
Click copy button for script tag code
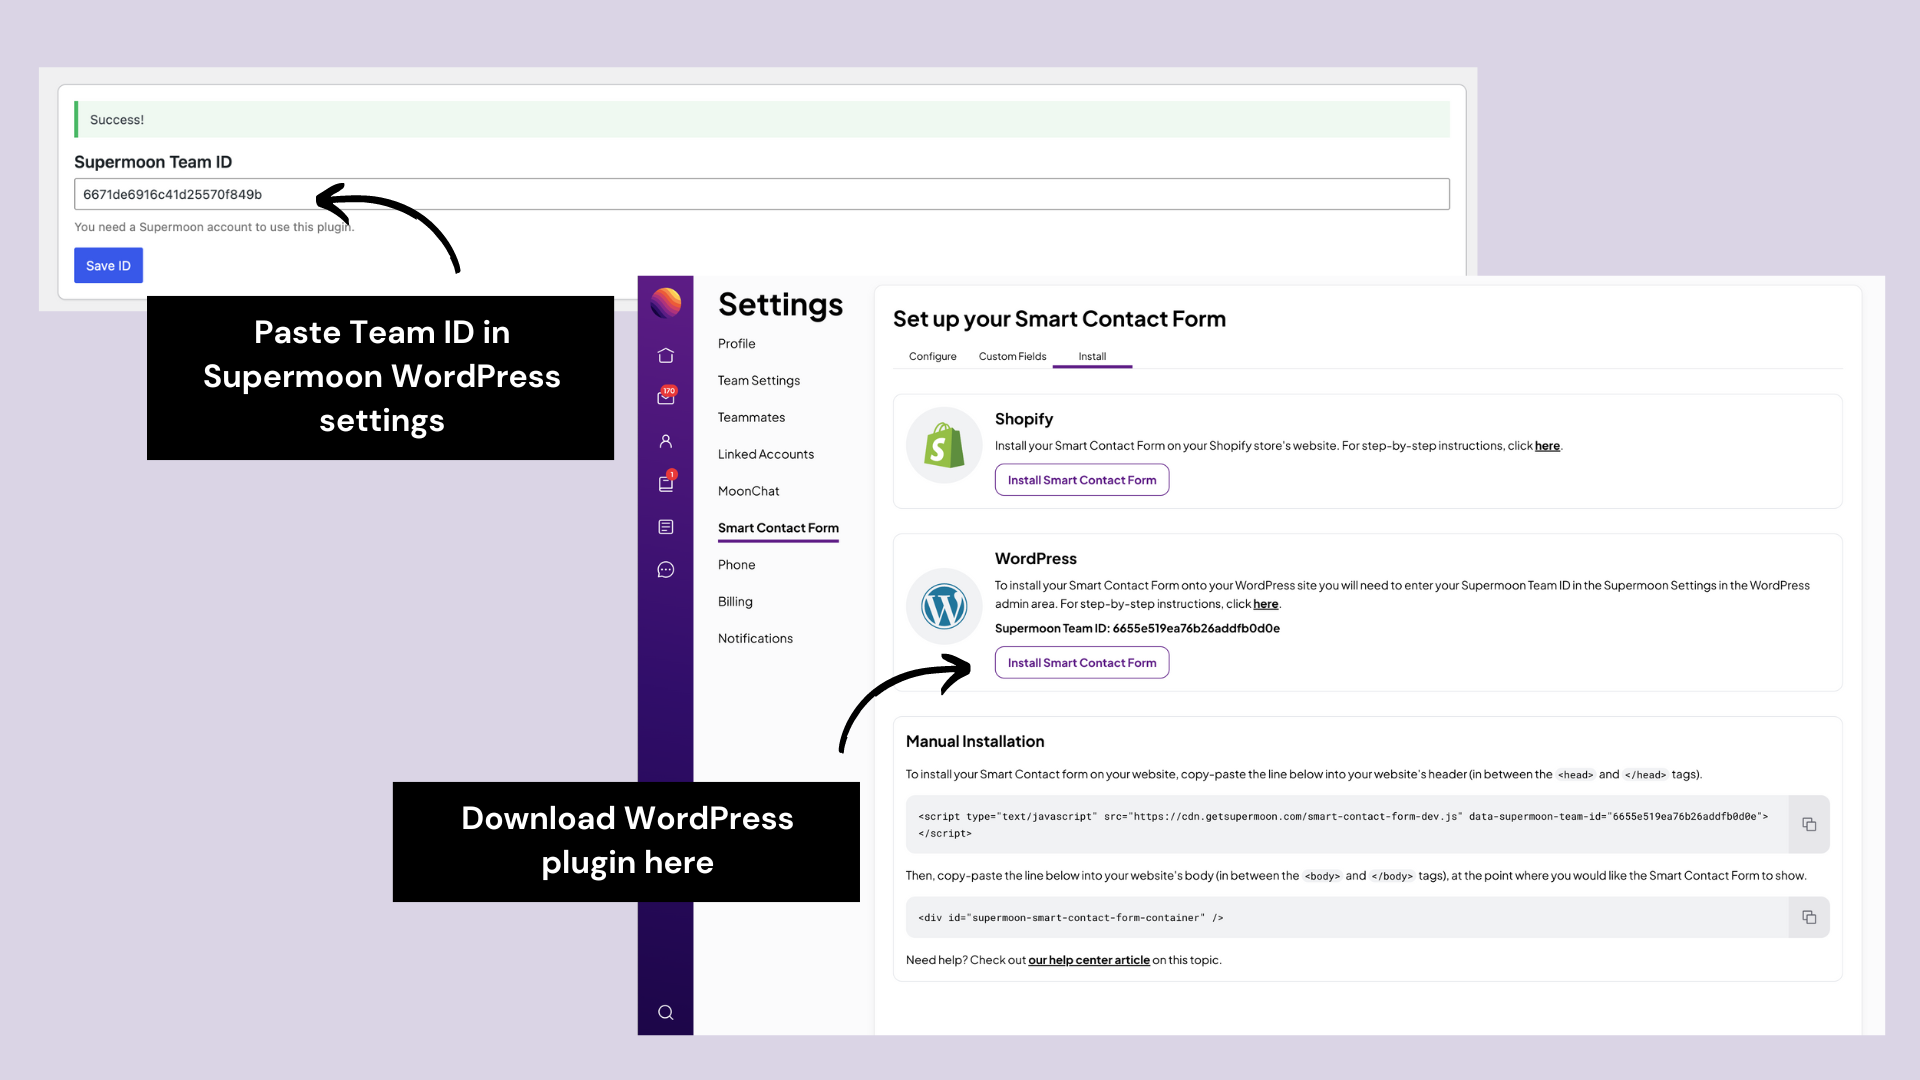click(x=1809, y=824)
